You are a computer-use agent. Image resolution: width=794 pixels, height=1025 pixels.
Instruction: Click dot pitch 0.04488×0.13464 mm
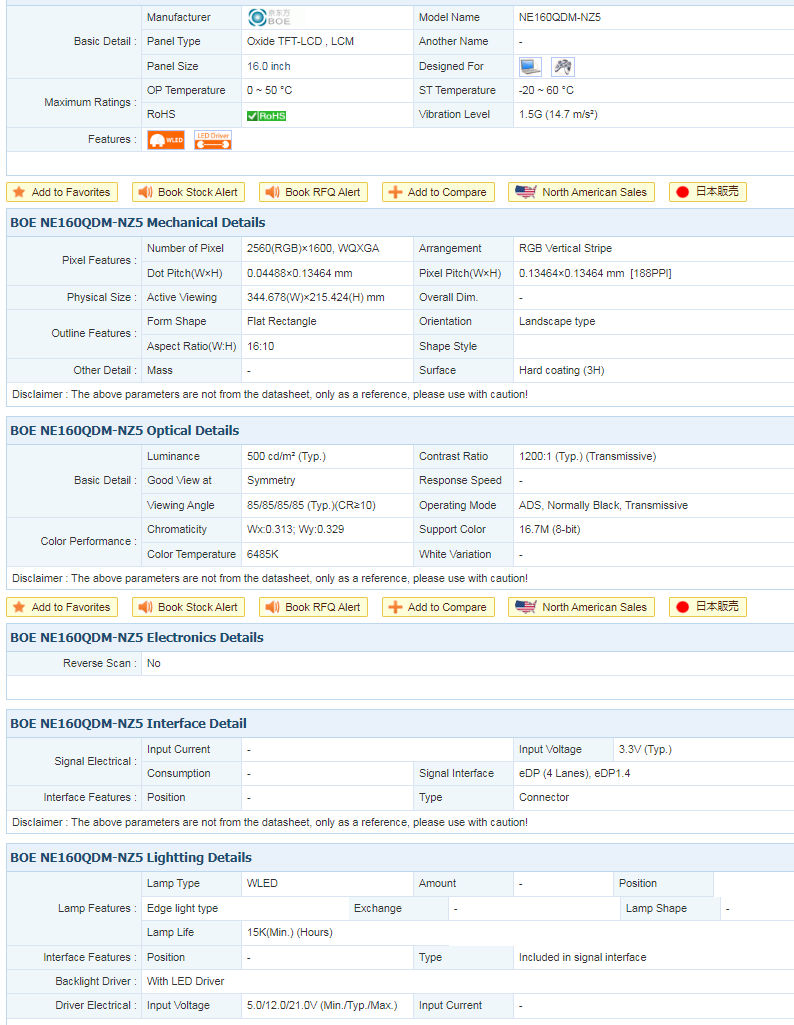point(299,273)
